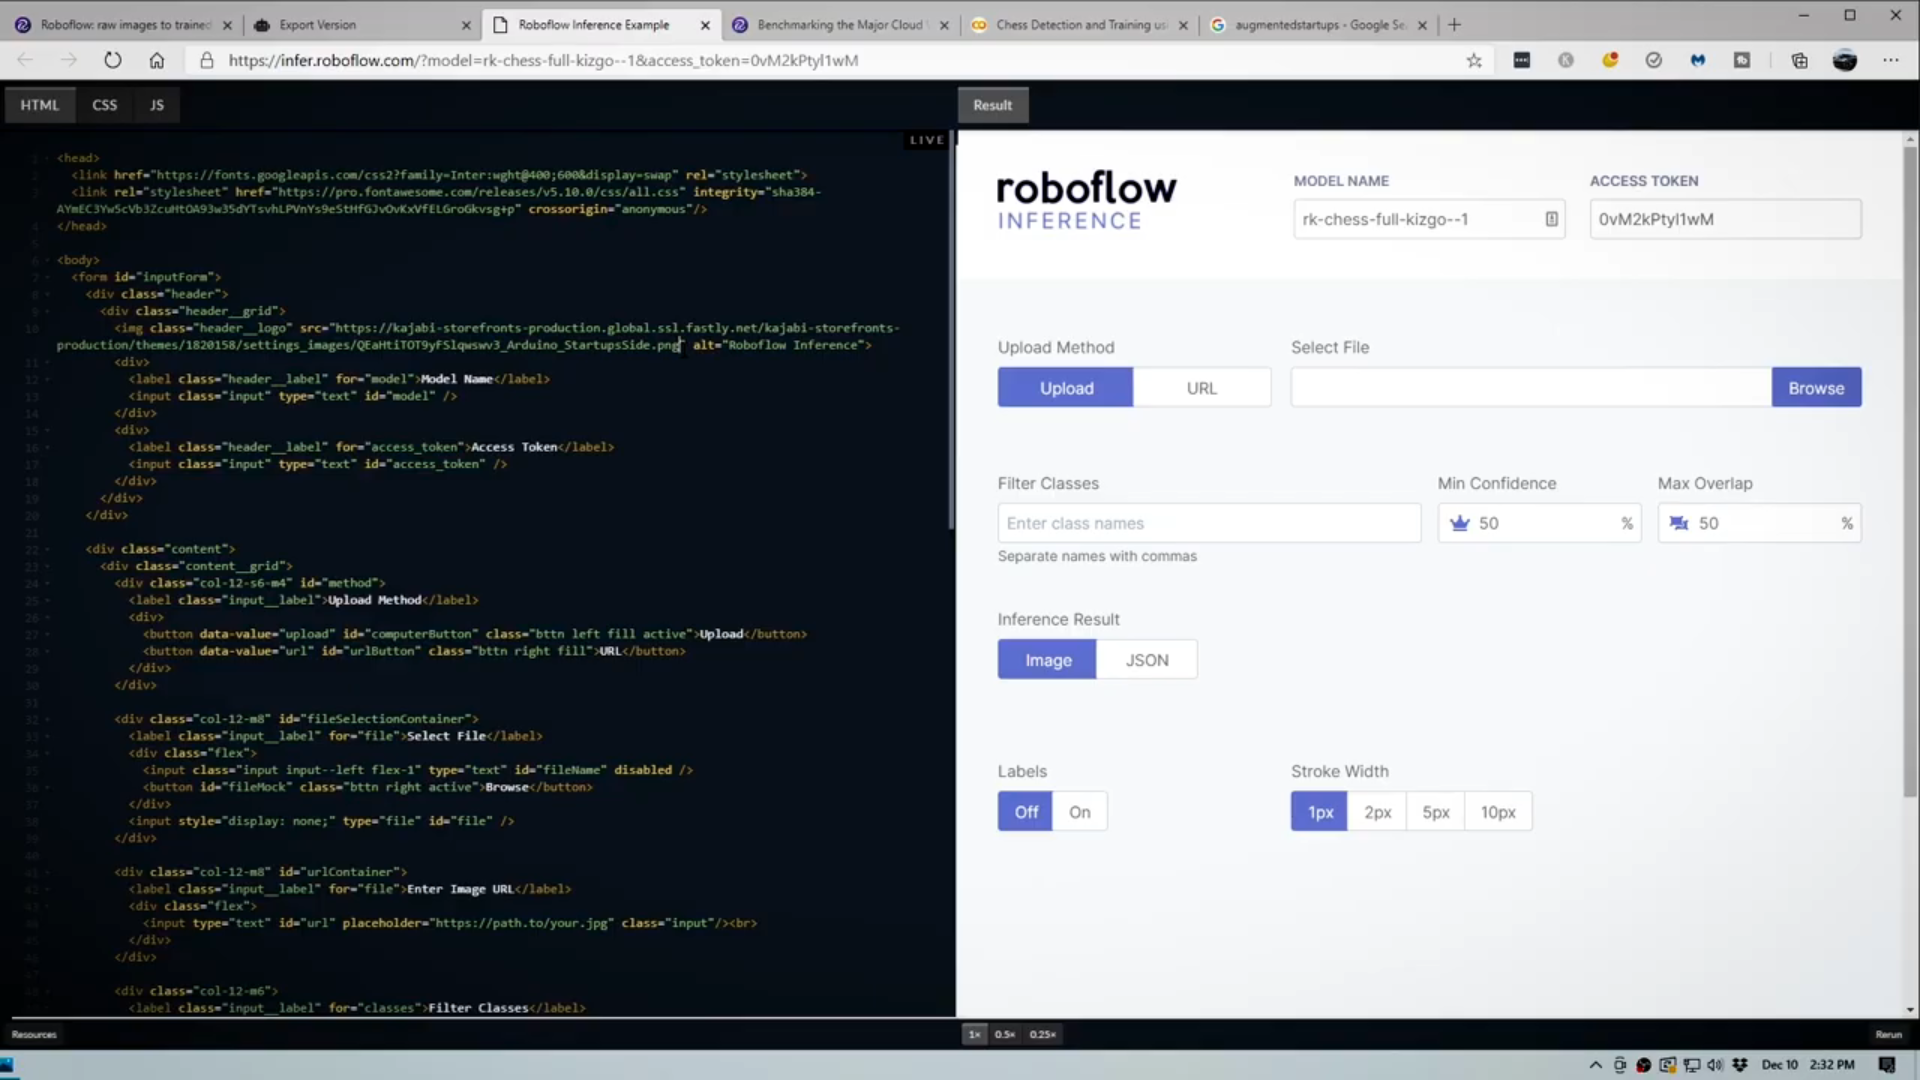The height and width of the screenshot is (1080, 1920).
Task: Open the browser profile avatar
Action: (1845, 60)
